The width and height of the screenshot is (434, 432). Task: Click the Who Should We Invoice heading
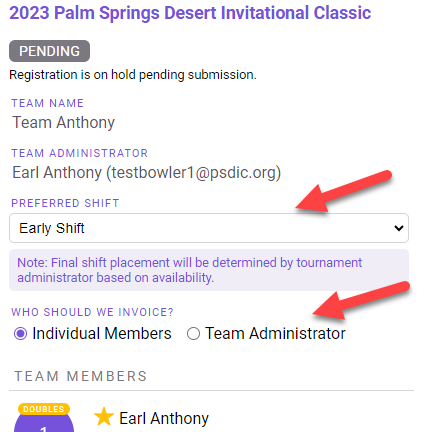coord(92,312)
